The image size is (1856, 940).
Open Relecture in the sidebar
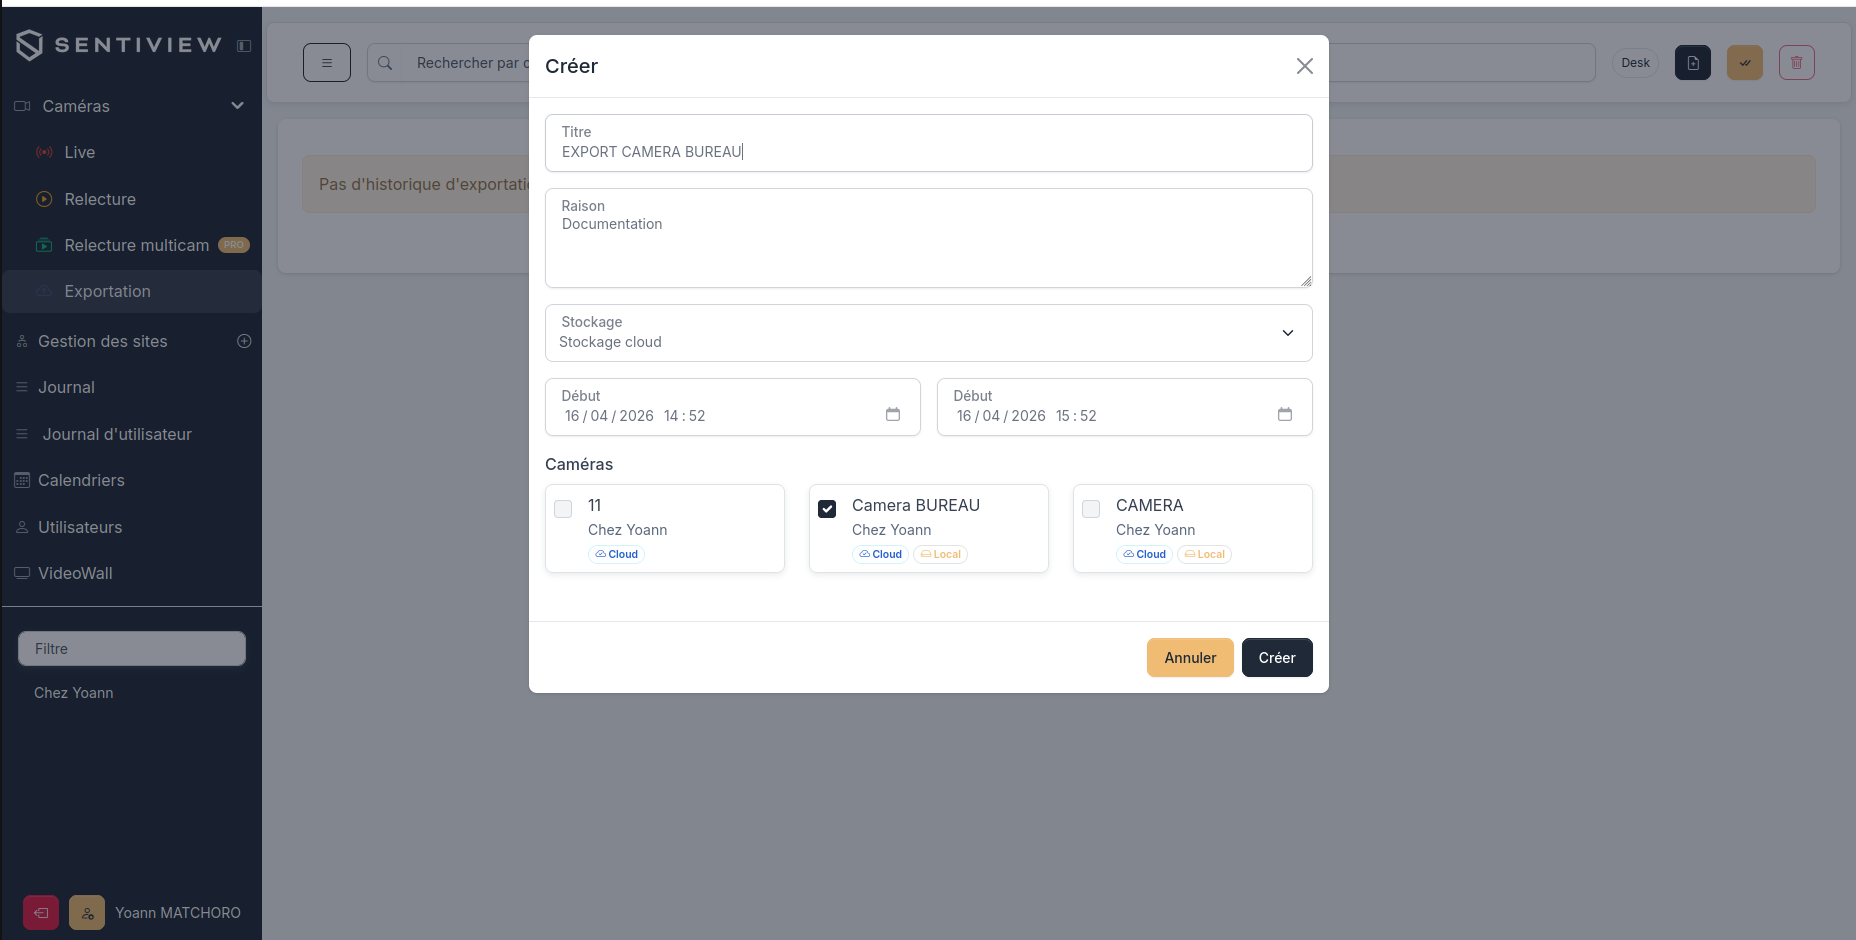pos(100,199)
